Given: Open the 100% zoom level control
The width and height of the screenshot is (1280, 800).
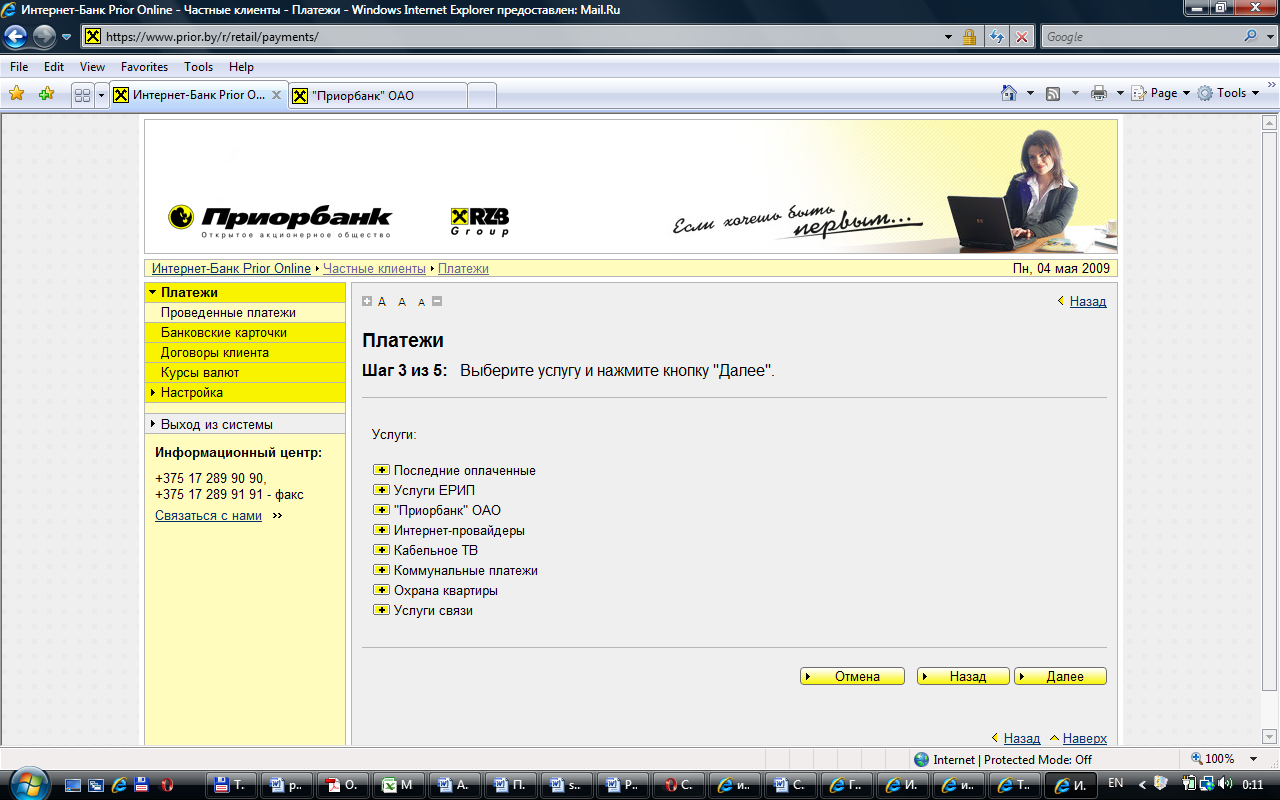Looking at the screenshot, I should point(1226,759).
